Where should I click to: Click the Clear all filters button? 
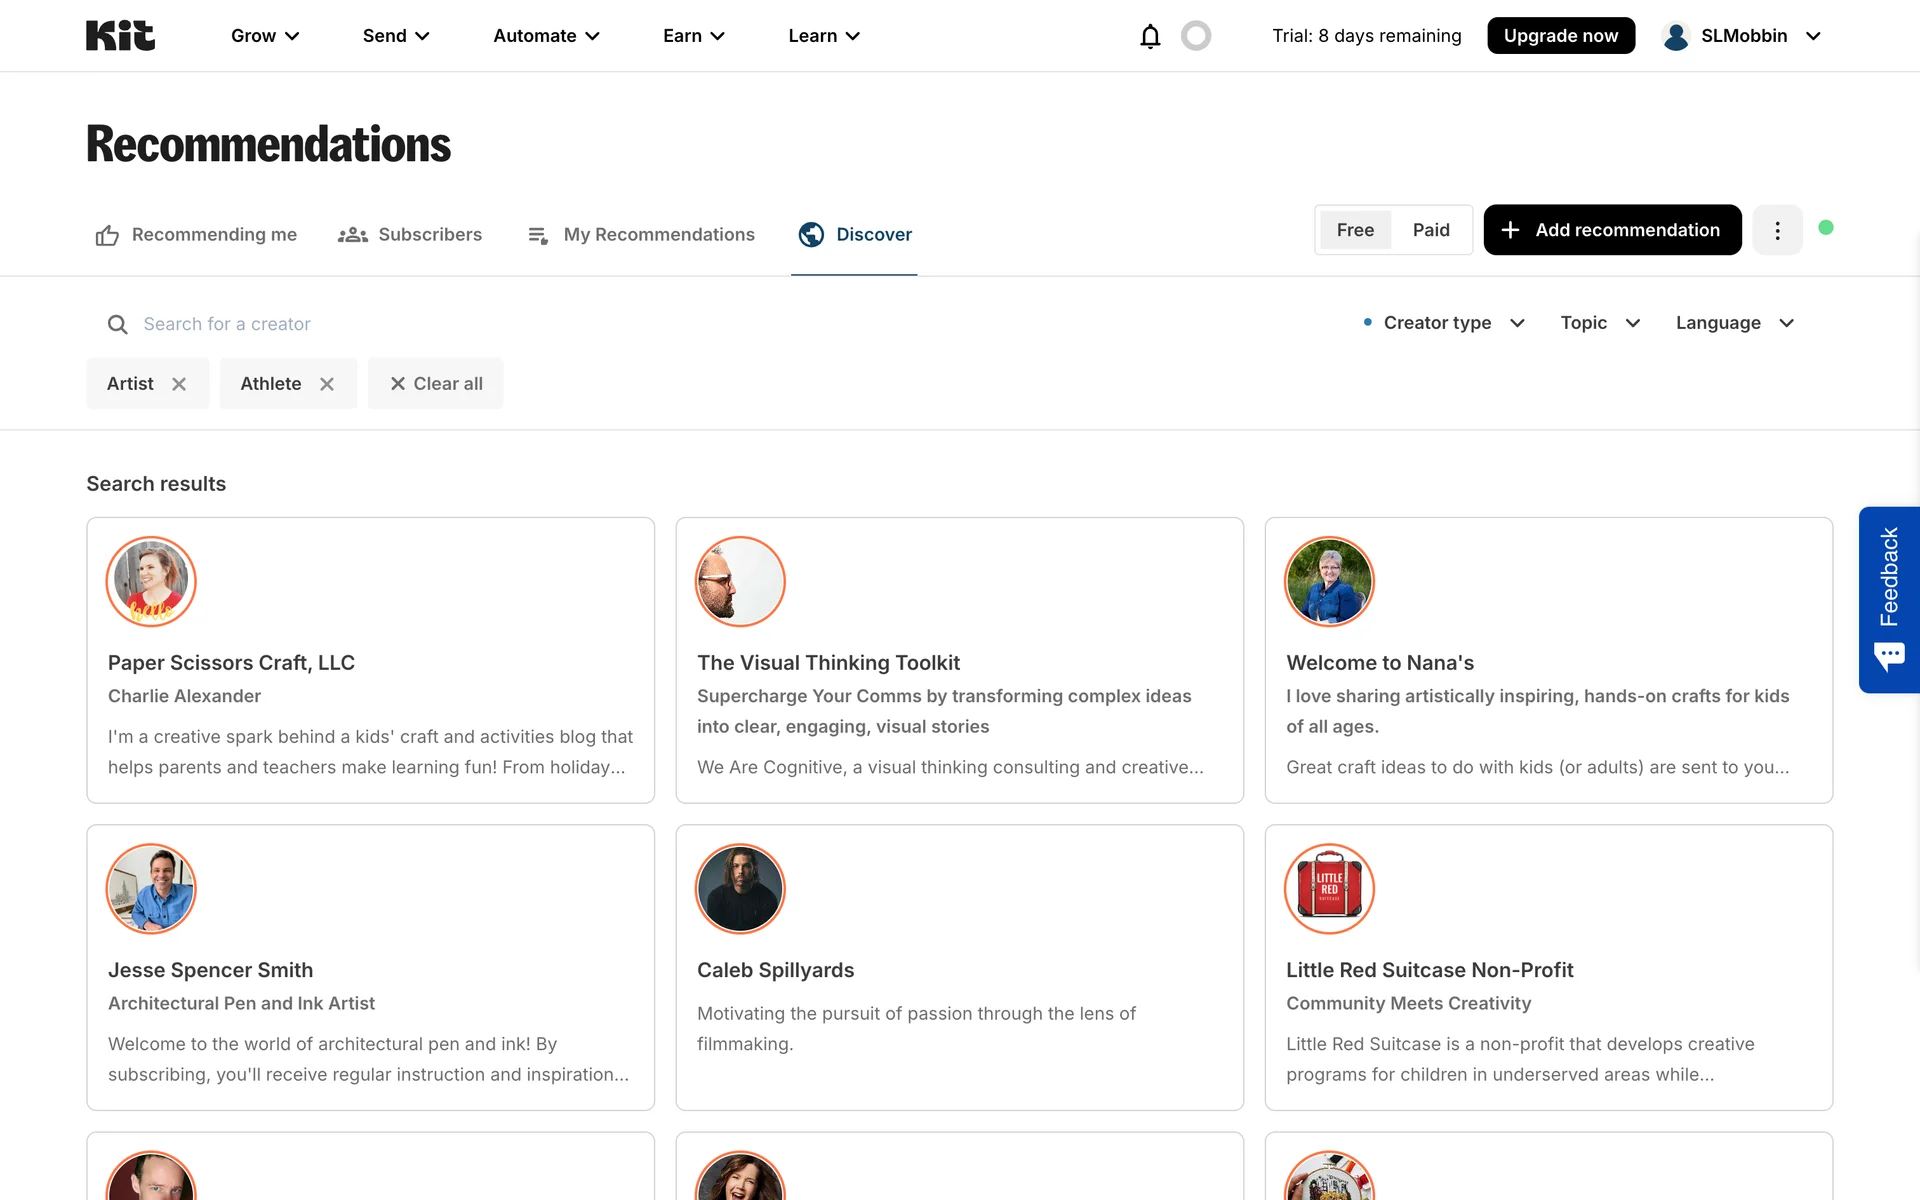[436, 384]
